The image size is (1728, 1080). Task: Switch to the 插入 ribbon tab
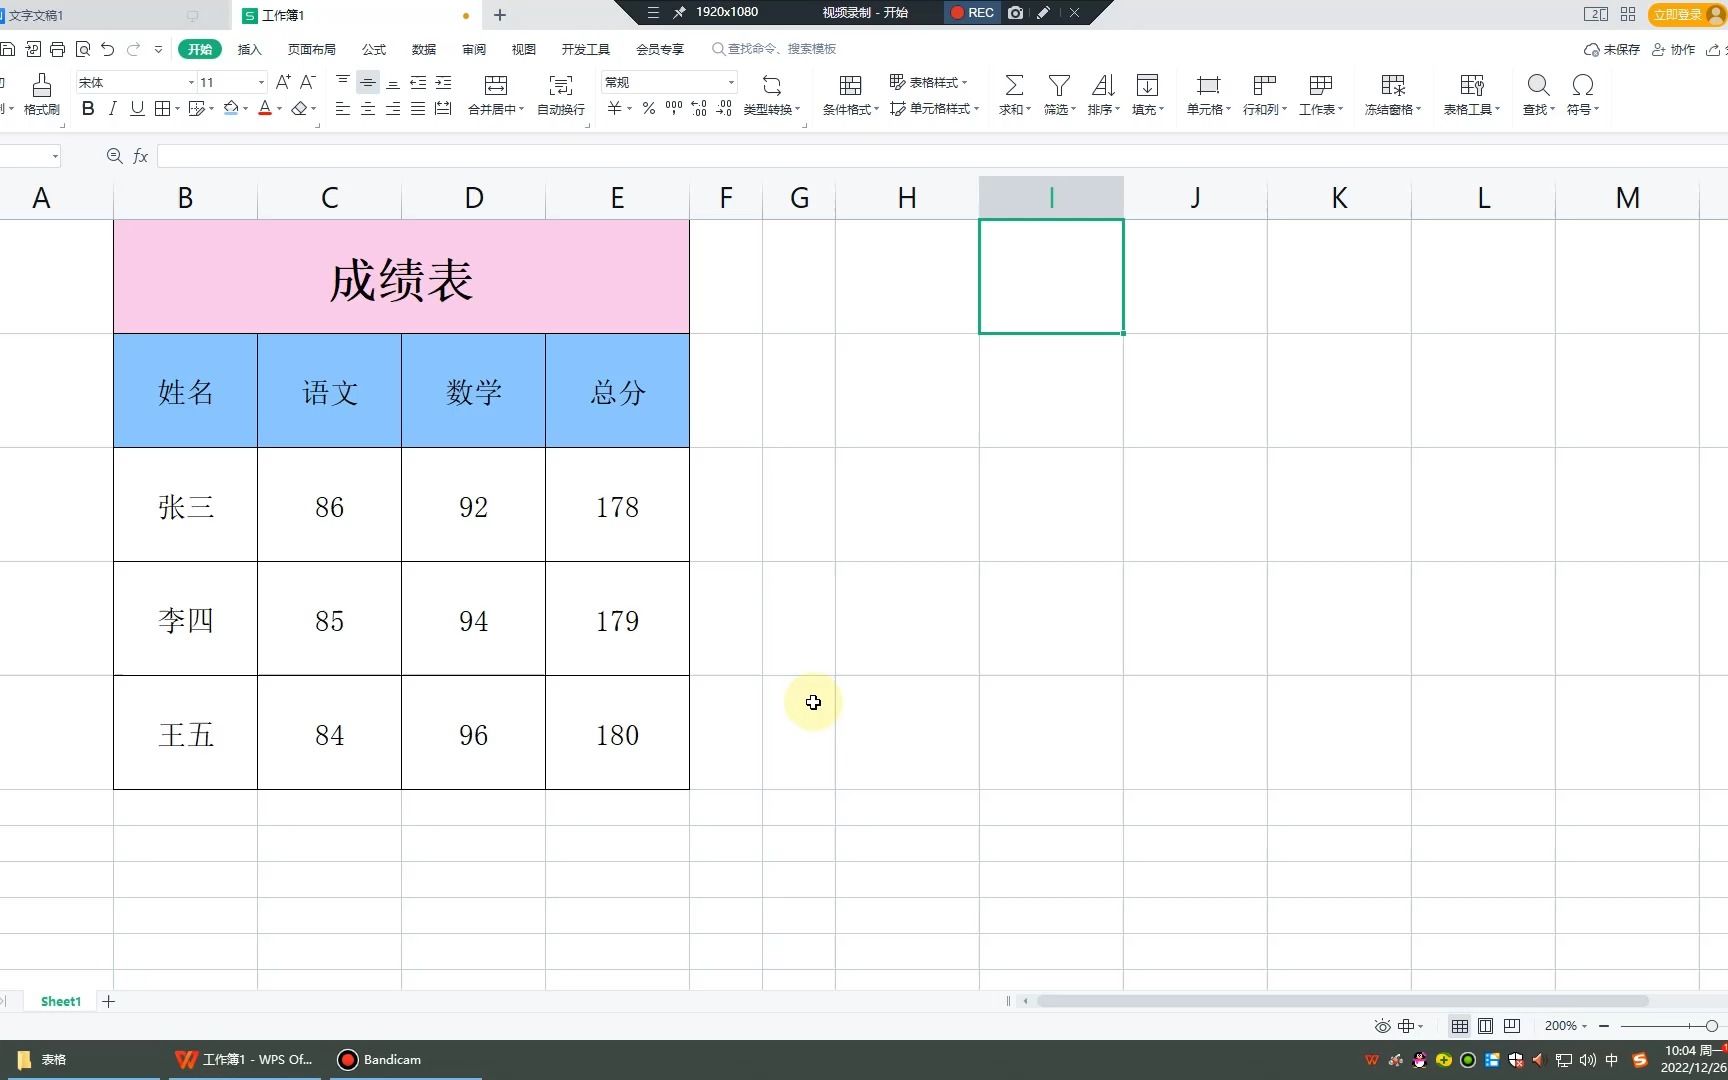point(248,49)
